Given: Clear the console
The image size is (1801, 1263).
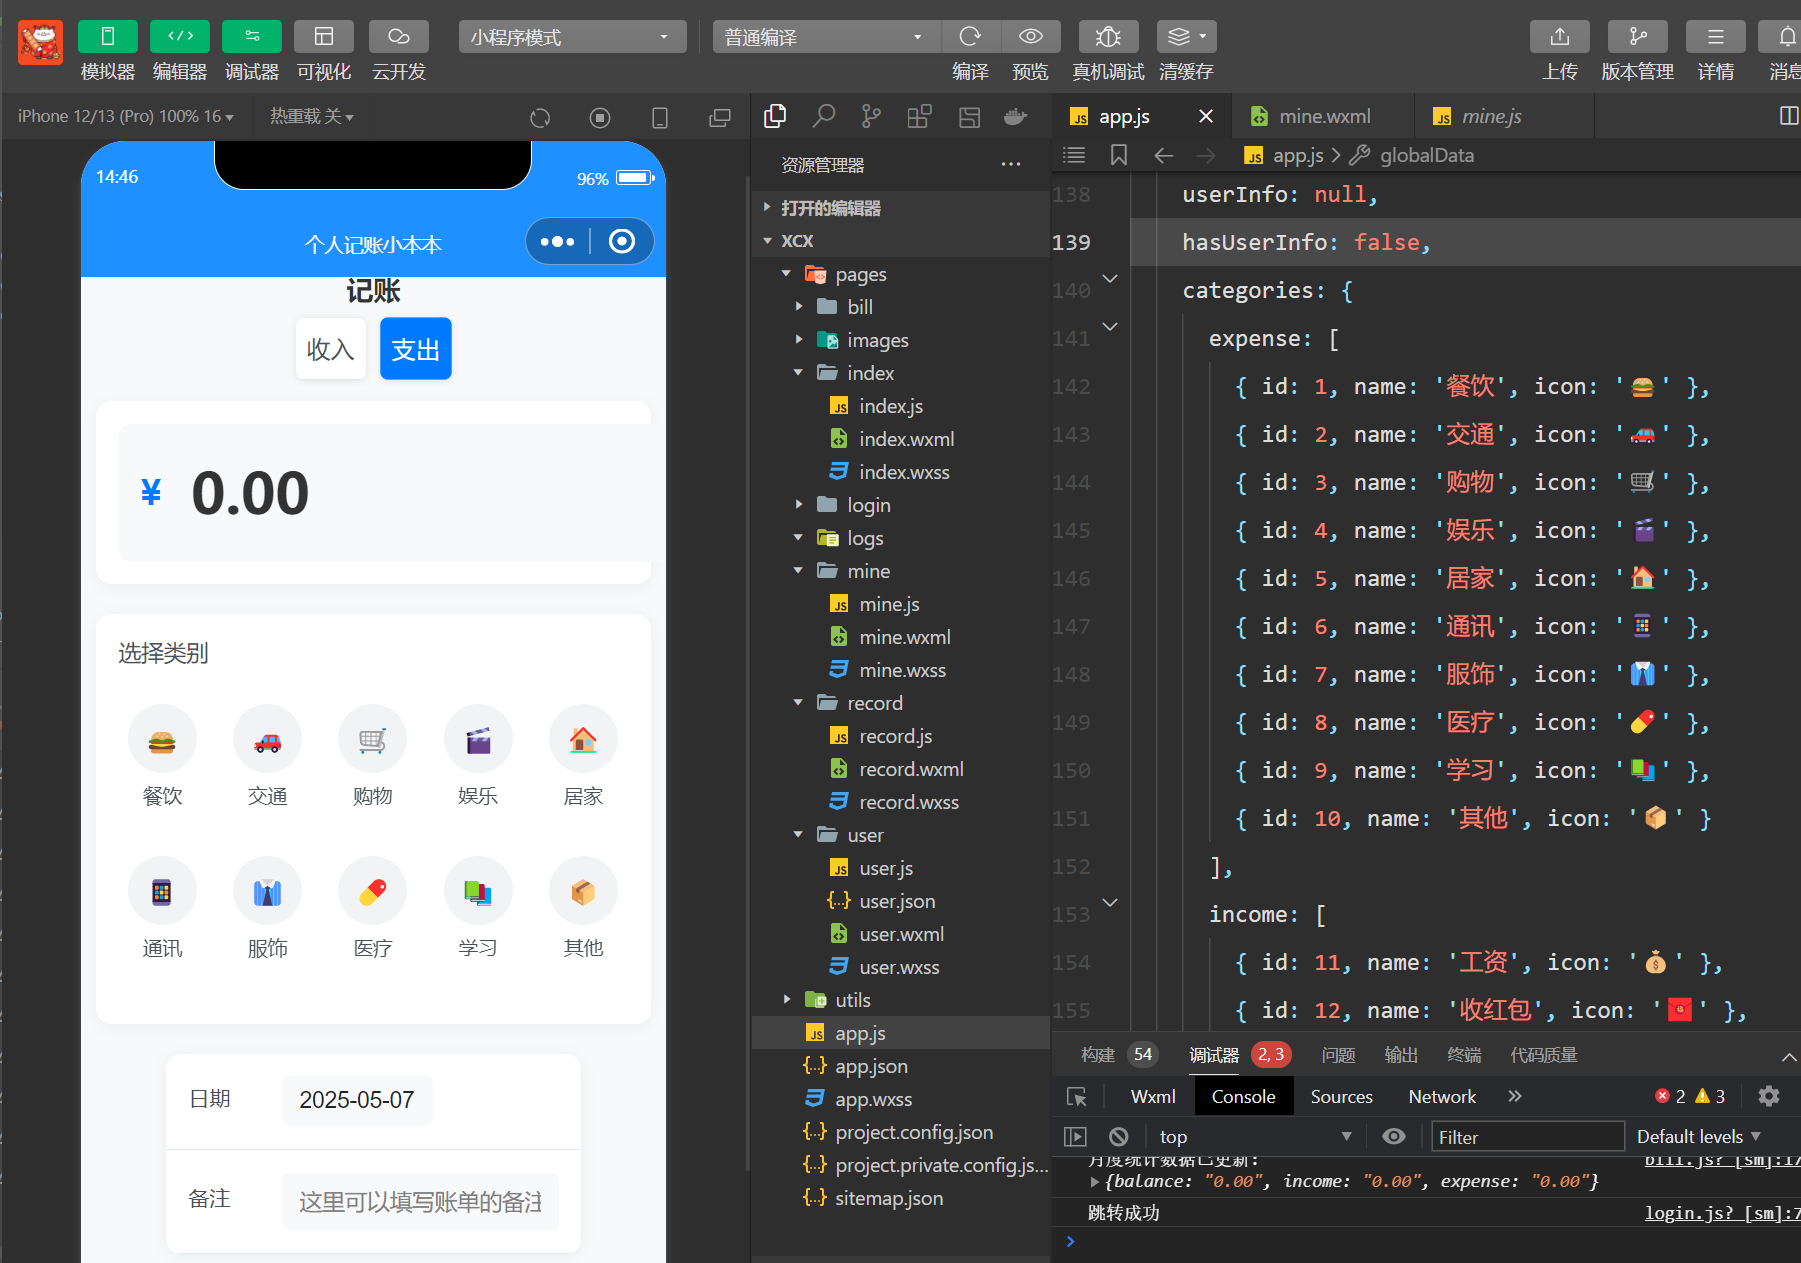Looking at the screenshot, I should click(1119, 1137).
